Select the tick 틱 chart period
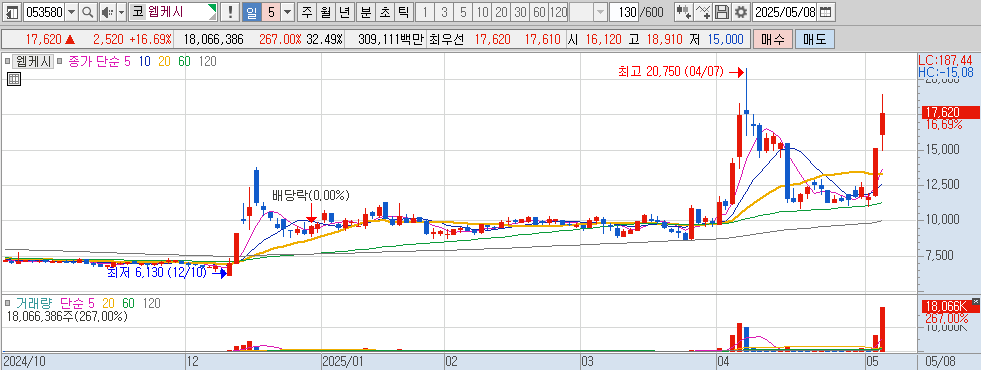Viewport: 981px width, 370px height. click(404, 12)
